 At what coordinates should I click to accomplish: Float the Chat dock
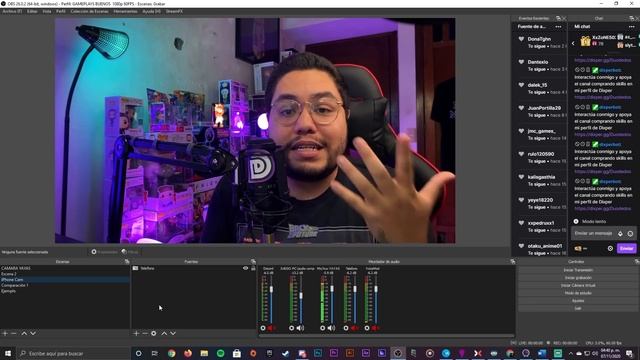[632, 18]
